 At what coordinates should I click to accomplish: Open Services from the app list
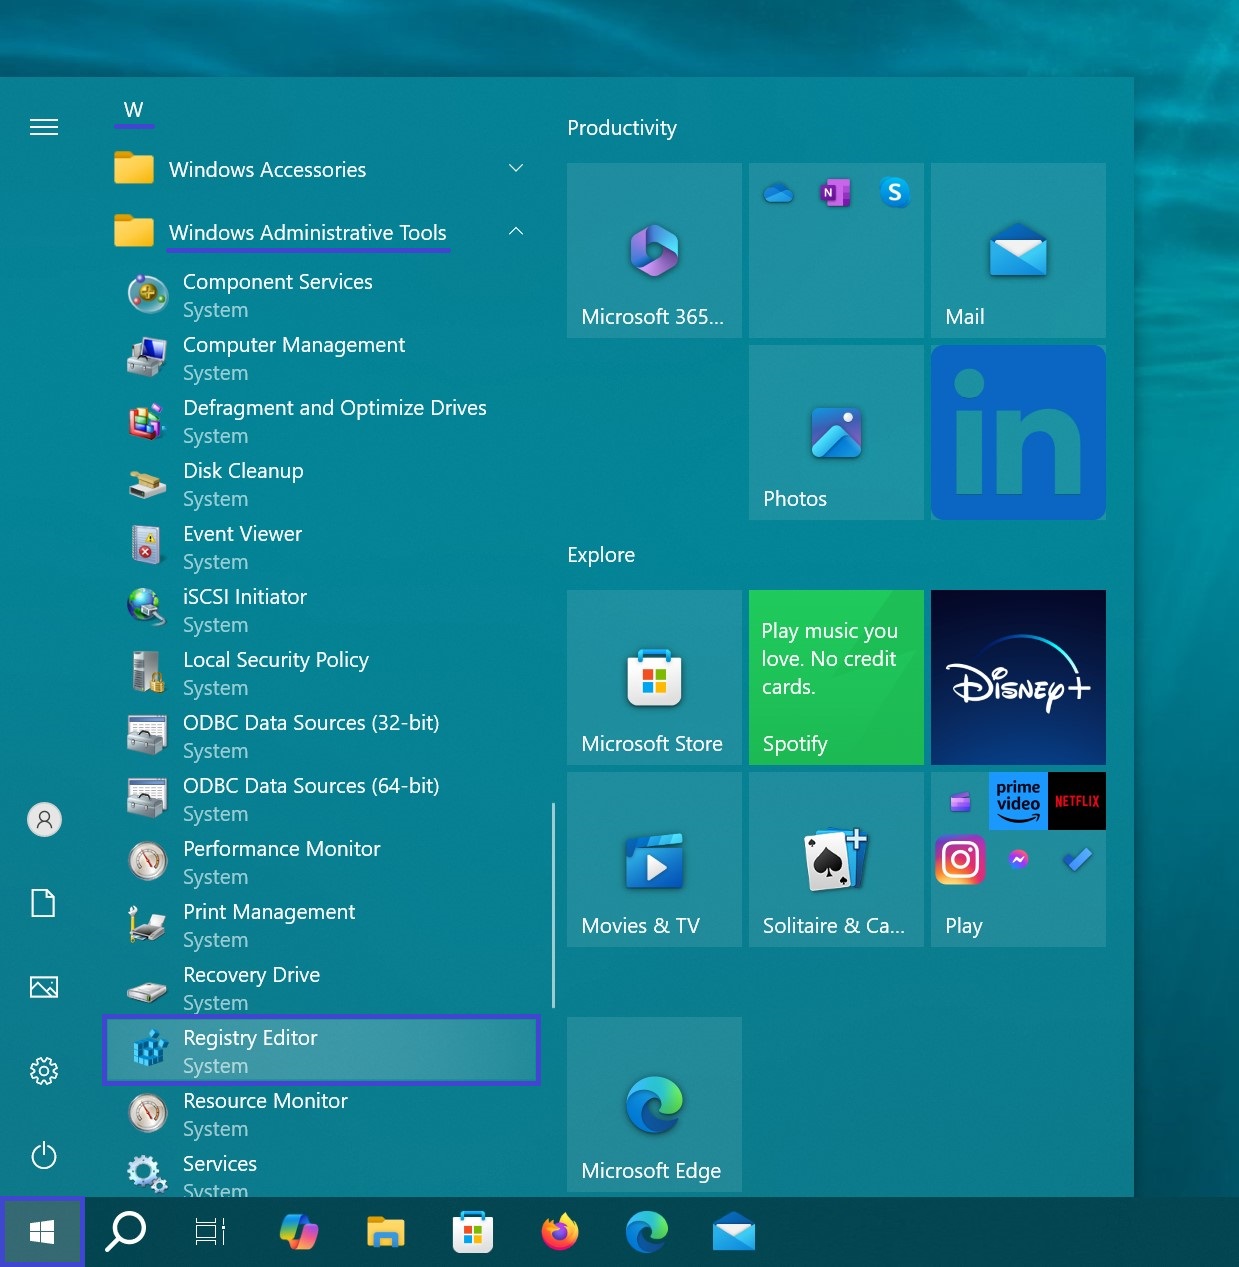point(321,1172)
